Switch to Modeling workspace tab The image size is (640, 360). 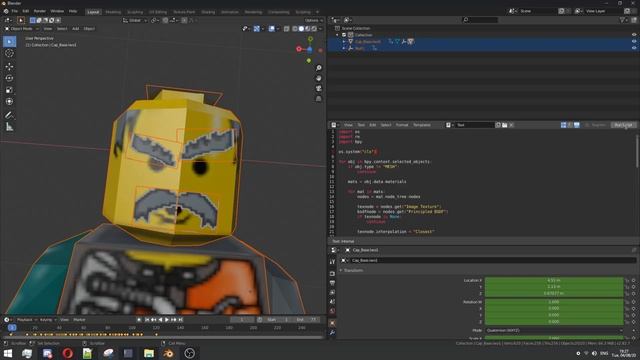(113, 12)
